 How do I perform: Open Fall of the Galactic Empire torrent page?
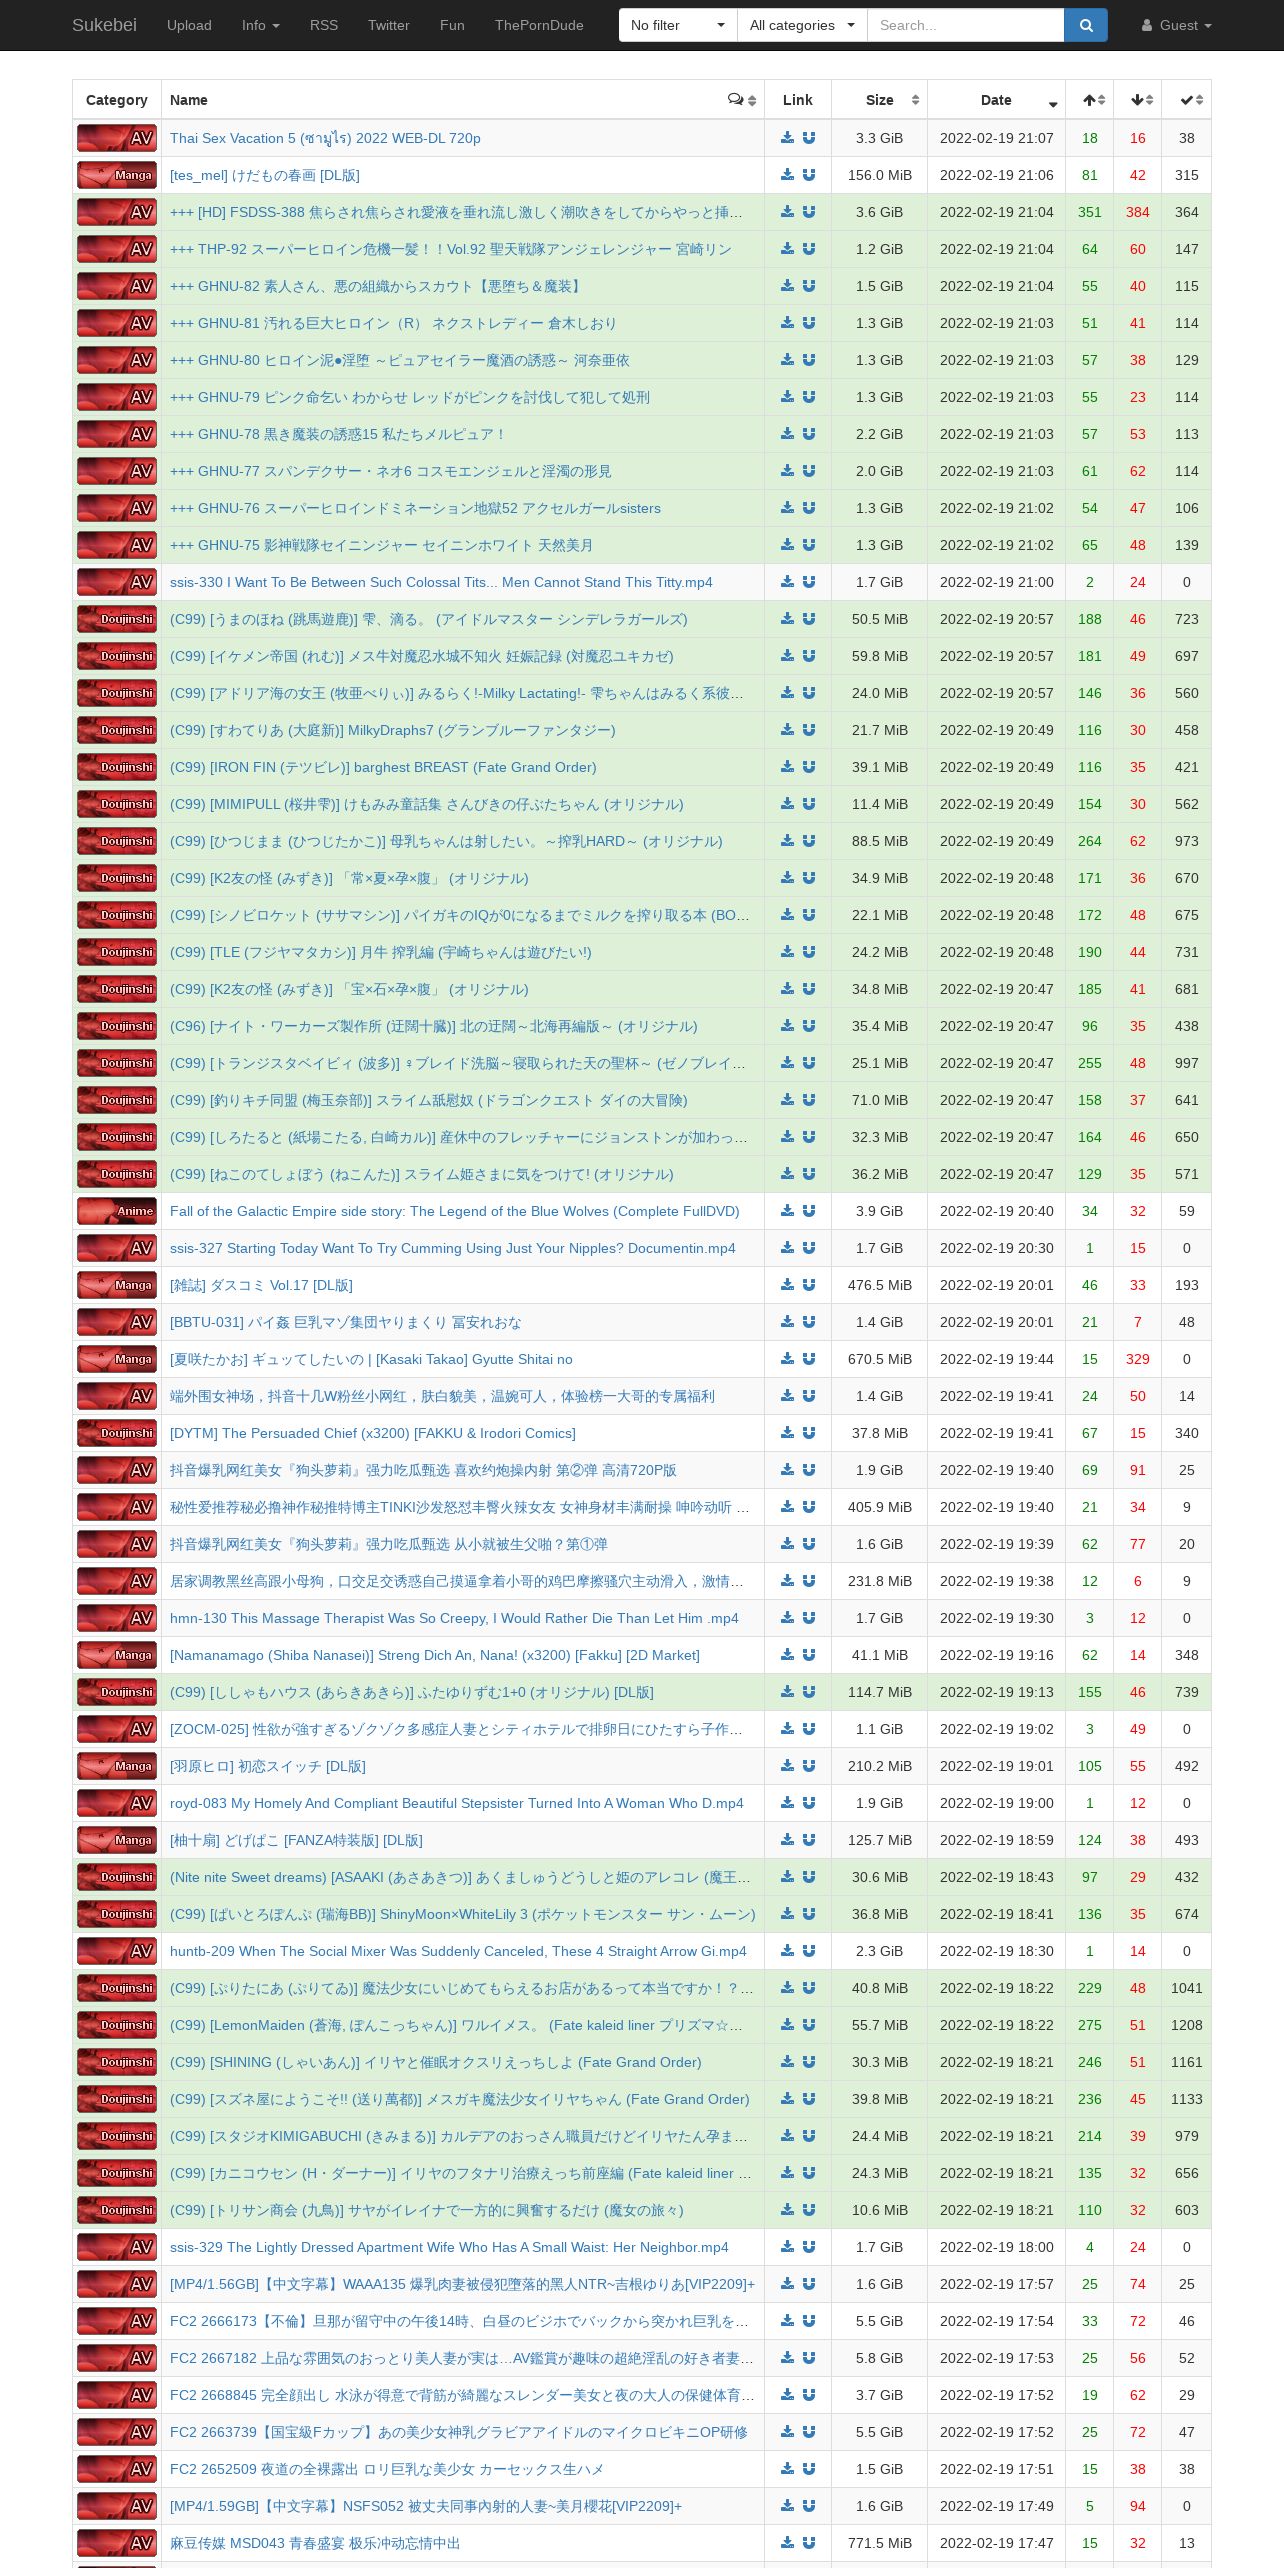click(455, 1211)
